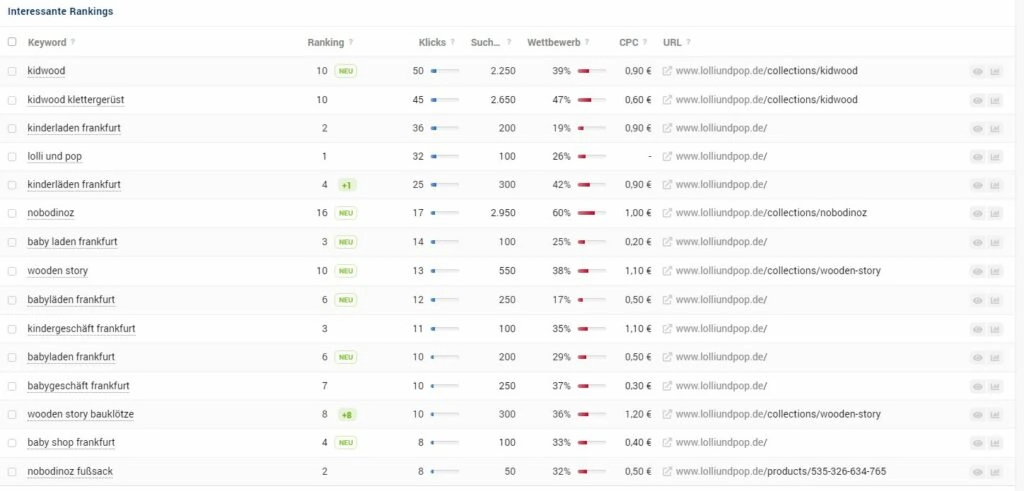Open the help tooltip icon next to Keyword

point(72,42)
